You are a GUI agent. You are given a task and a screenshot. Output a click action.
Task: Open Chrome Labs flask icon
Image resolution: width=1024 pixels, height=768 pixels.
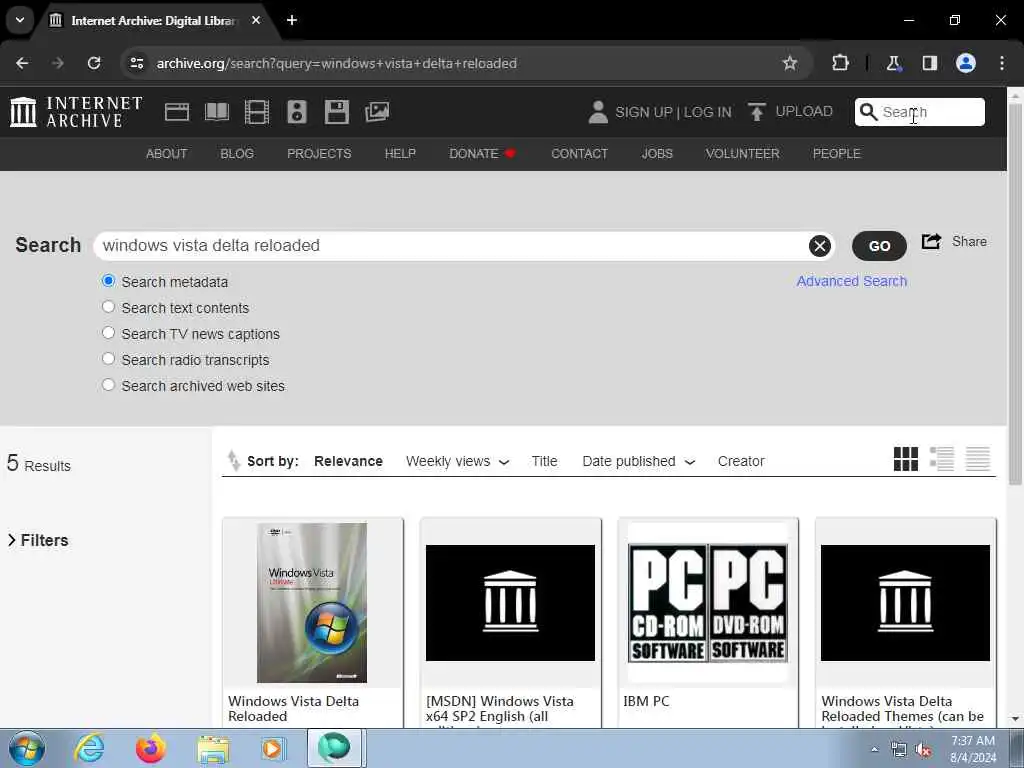click(893, 63)
